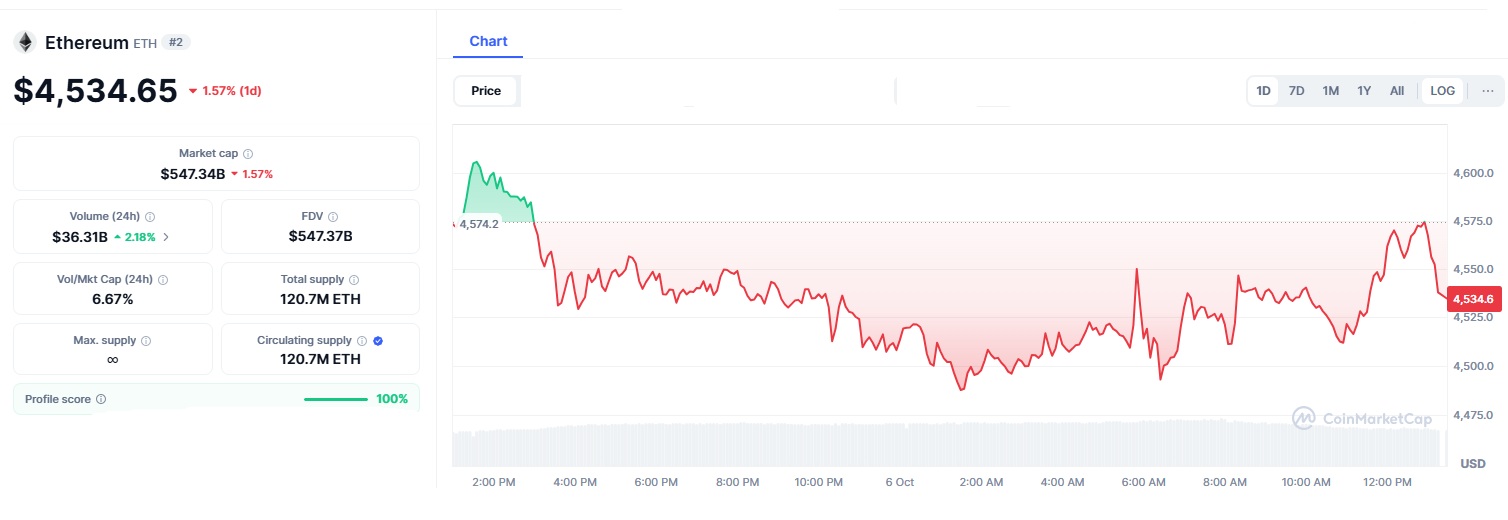Click the Volume (24h) info icon
1508x520 pixels.
pos(150,216)
